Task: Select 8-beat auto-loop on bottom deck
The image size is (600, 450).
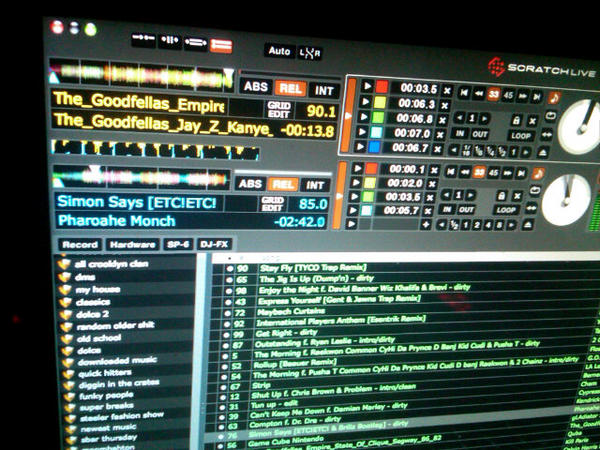Action: tap(499, 225)
